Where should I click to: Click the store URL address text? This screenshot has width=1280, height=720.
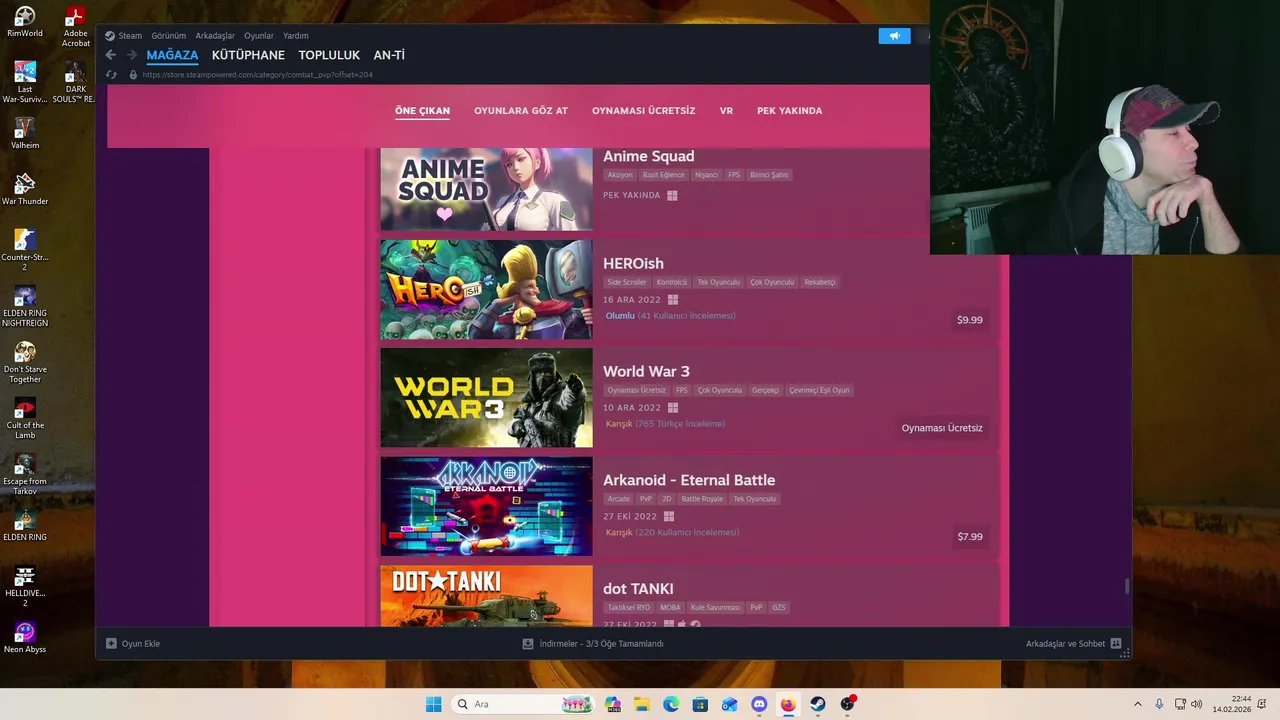click(x=257, y=75)
